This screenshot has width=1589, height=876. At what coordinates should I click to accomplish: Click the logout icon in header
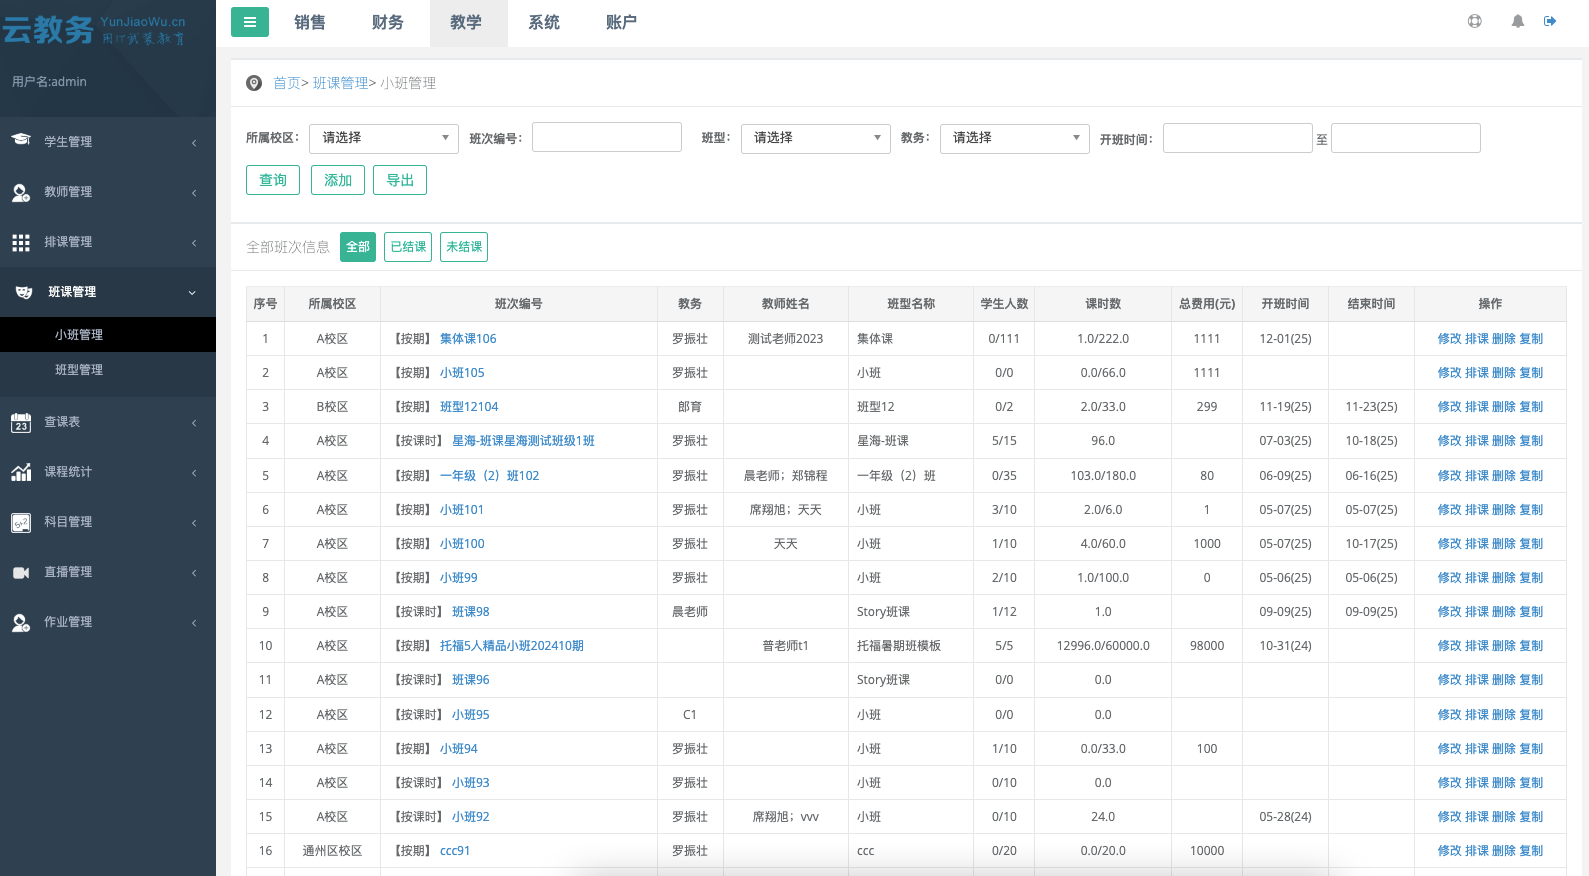[1550, 21]
